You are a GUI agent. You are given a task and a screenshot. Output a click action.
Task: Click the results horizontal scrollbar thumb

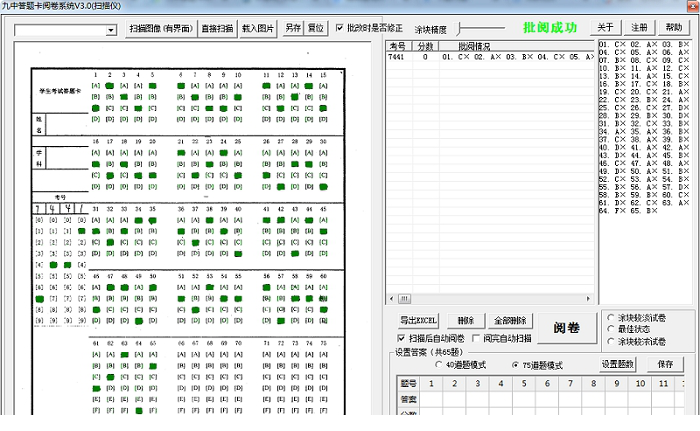(x=404, y=298)
